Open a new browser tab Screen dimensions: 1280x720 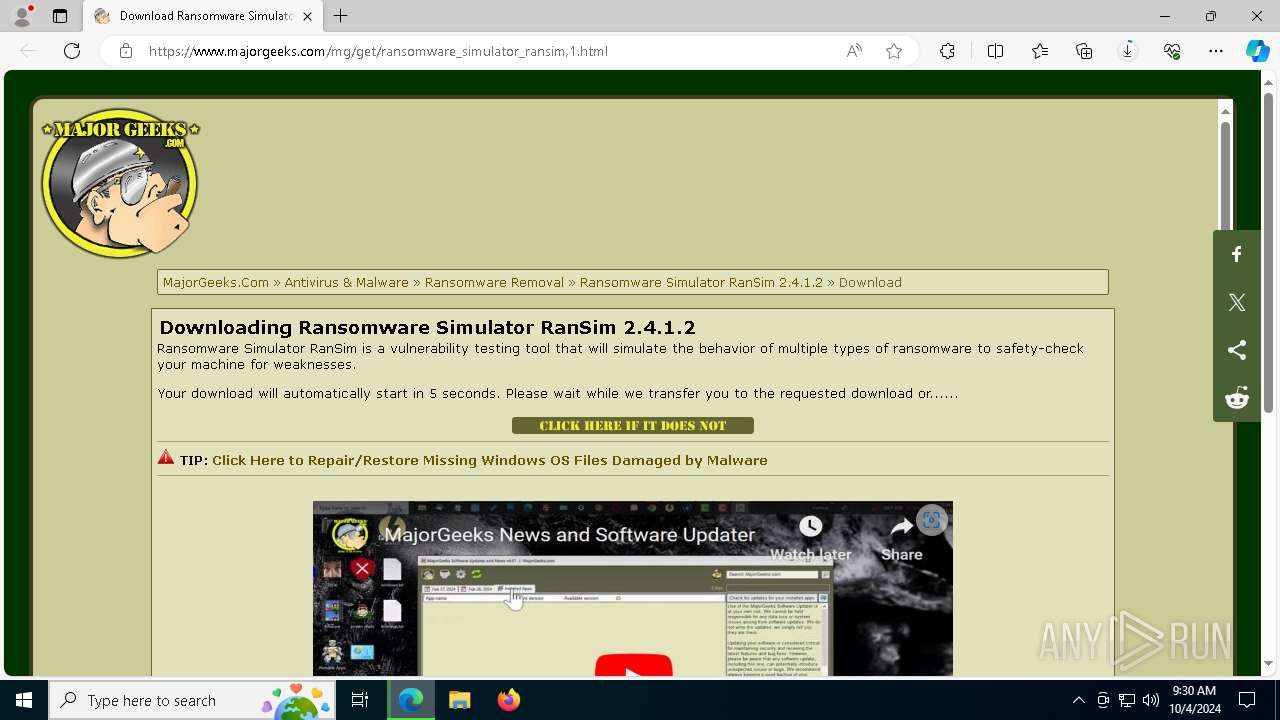click(341, 16)
